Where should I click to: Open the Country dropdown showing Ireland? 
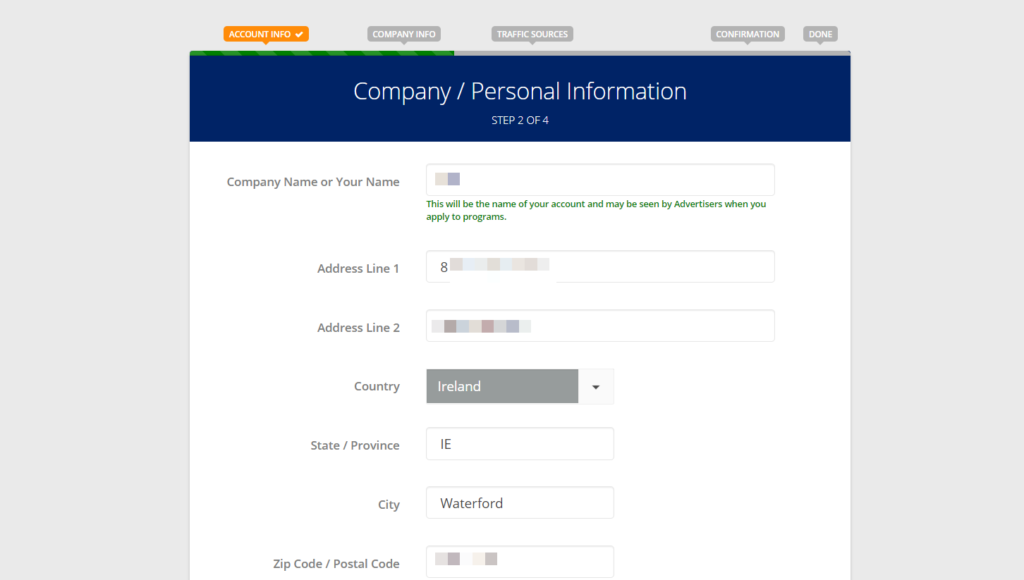pos(502,386)
